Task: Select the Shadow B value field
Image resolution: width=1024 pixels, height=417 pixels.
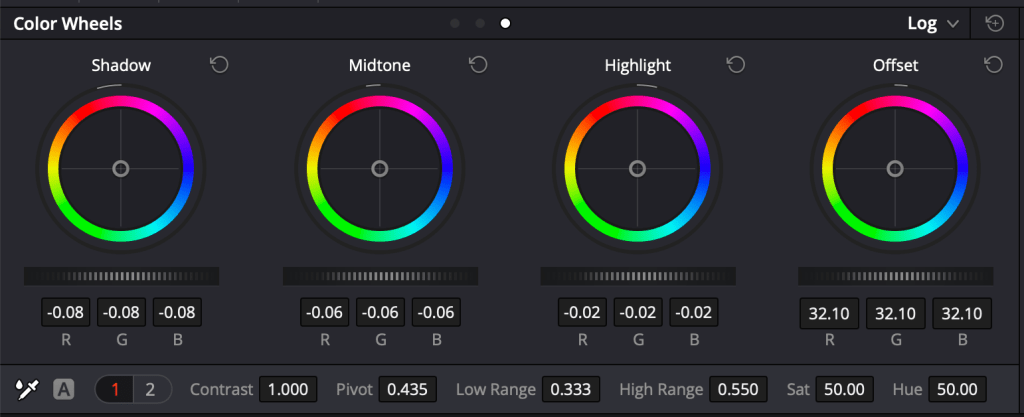Action: coord(177,313)
